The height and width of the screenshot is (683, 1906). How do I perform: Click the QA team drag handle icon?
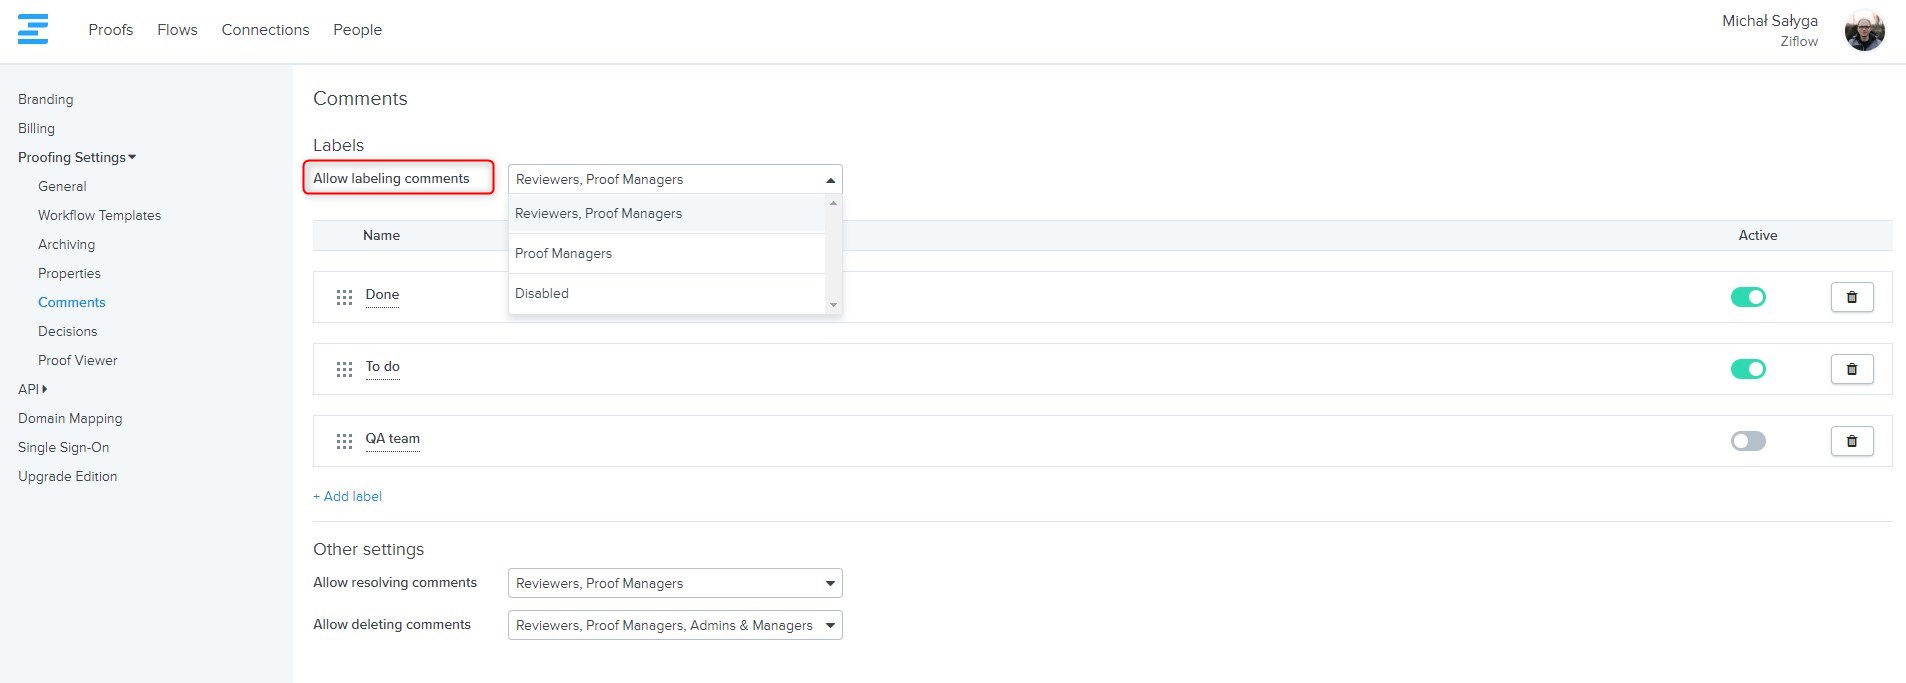coord(344,441)
